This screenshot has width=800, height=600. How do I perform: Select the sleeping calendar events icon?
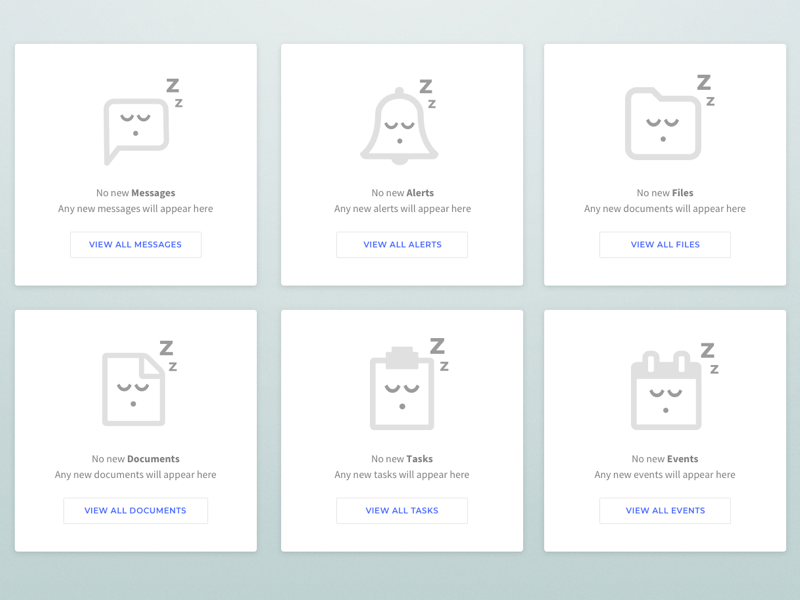665,390
